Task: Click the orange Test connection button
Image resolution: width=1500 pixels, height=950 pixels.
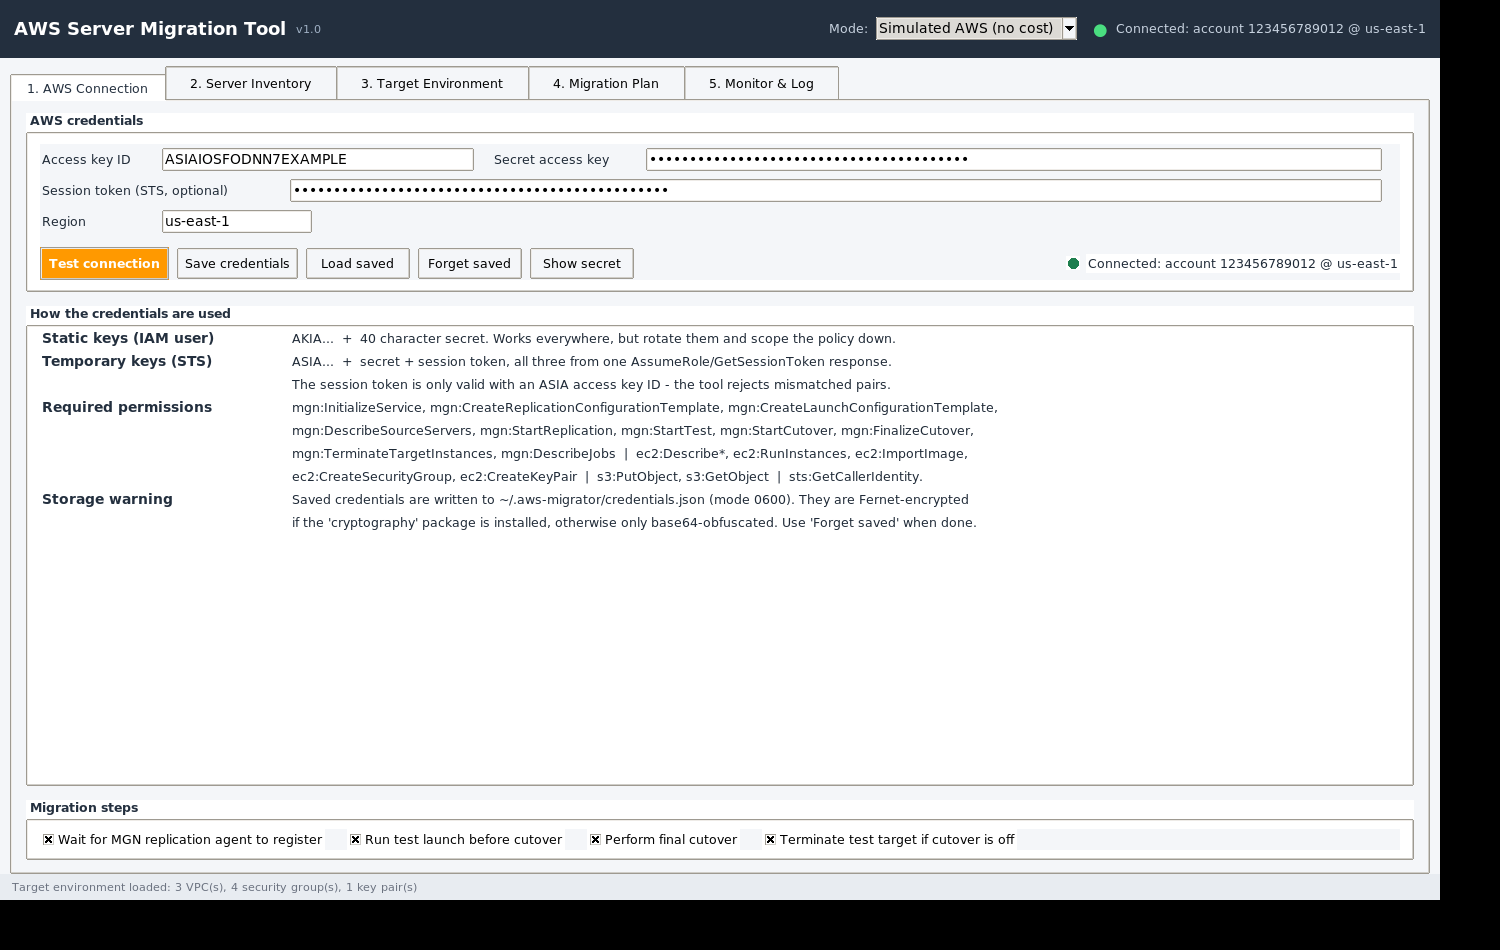Action: click(x=104, y=264)
